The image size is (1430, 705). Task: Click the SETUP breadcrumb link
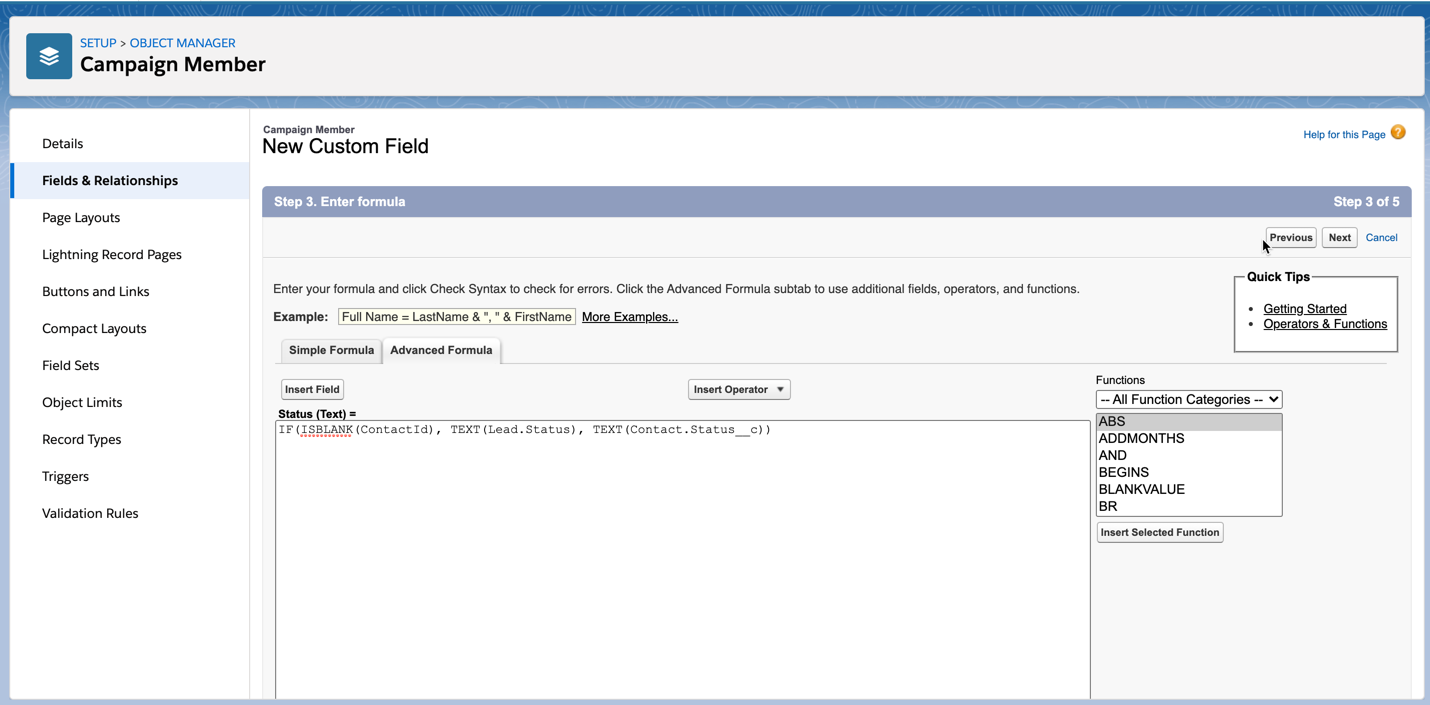tap(98, 43)
